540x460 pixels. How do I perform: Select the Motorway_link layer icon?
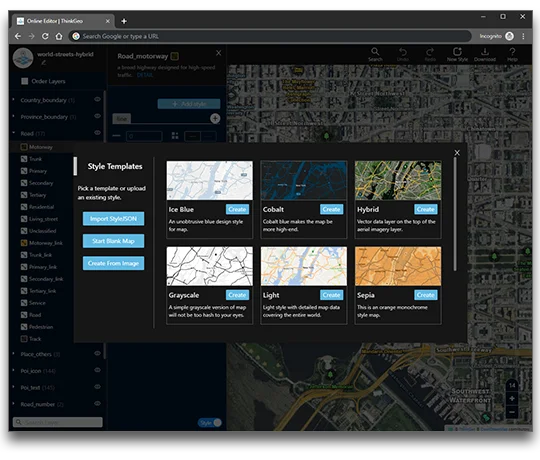24,243
